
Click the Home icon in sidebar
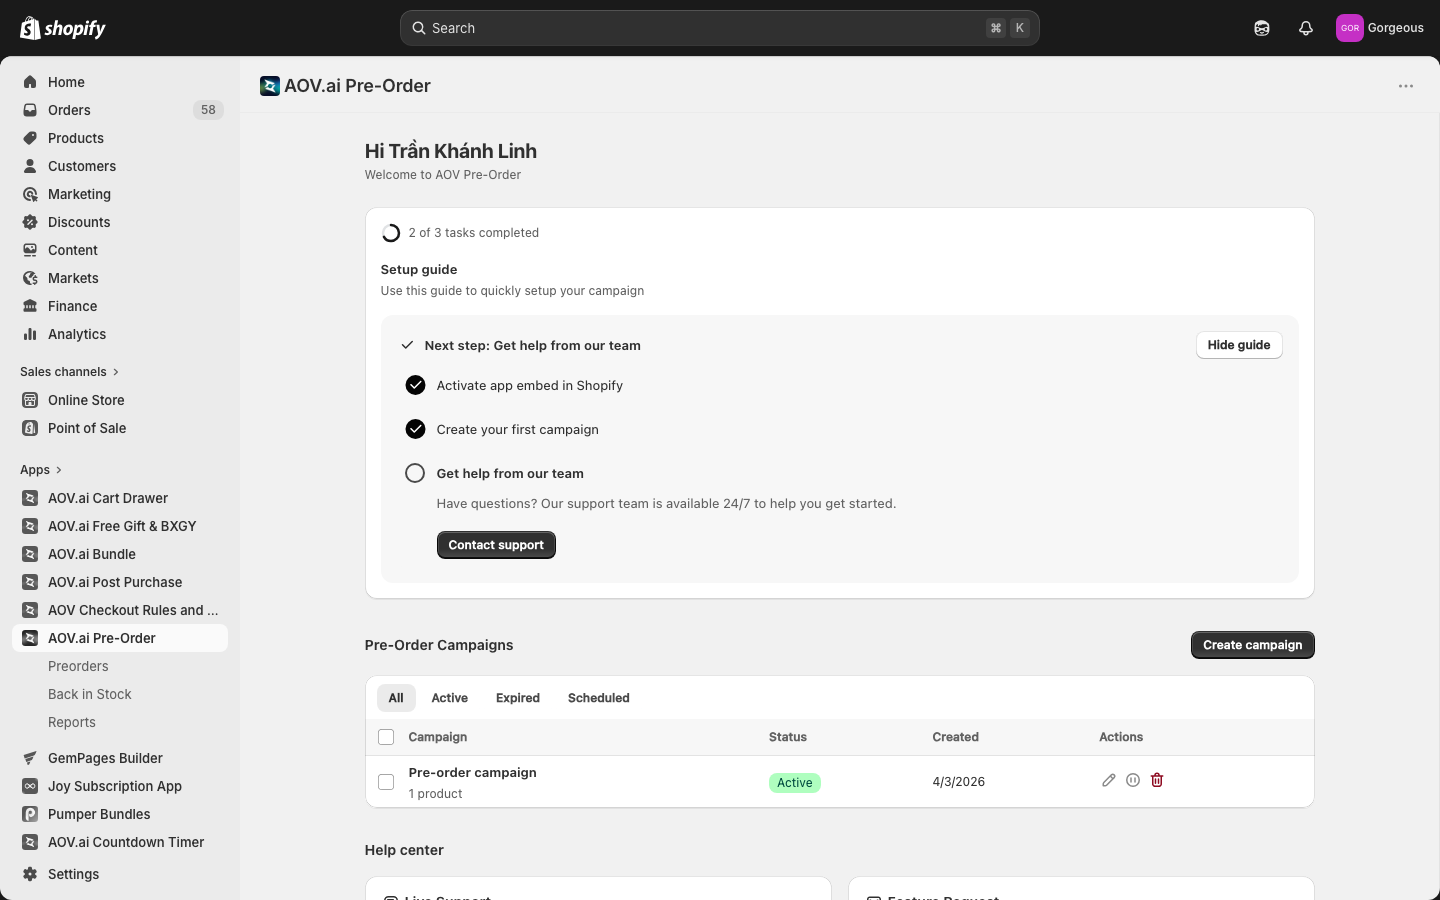click(x=30, y=82)
